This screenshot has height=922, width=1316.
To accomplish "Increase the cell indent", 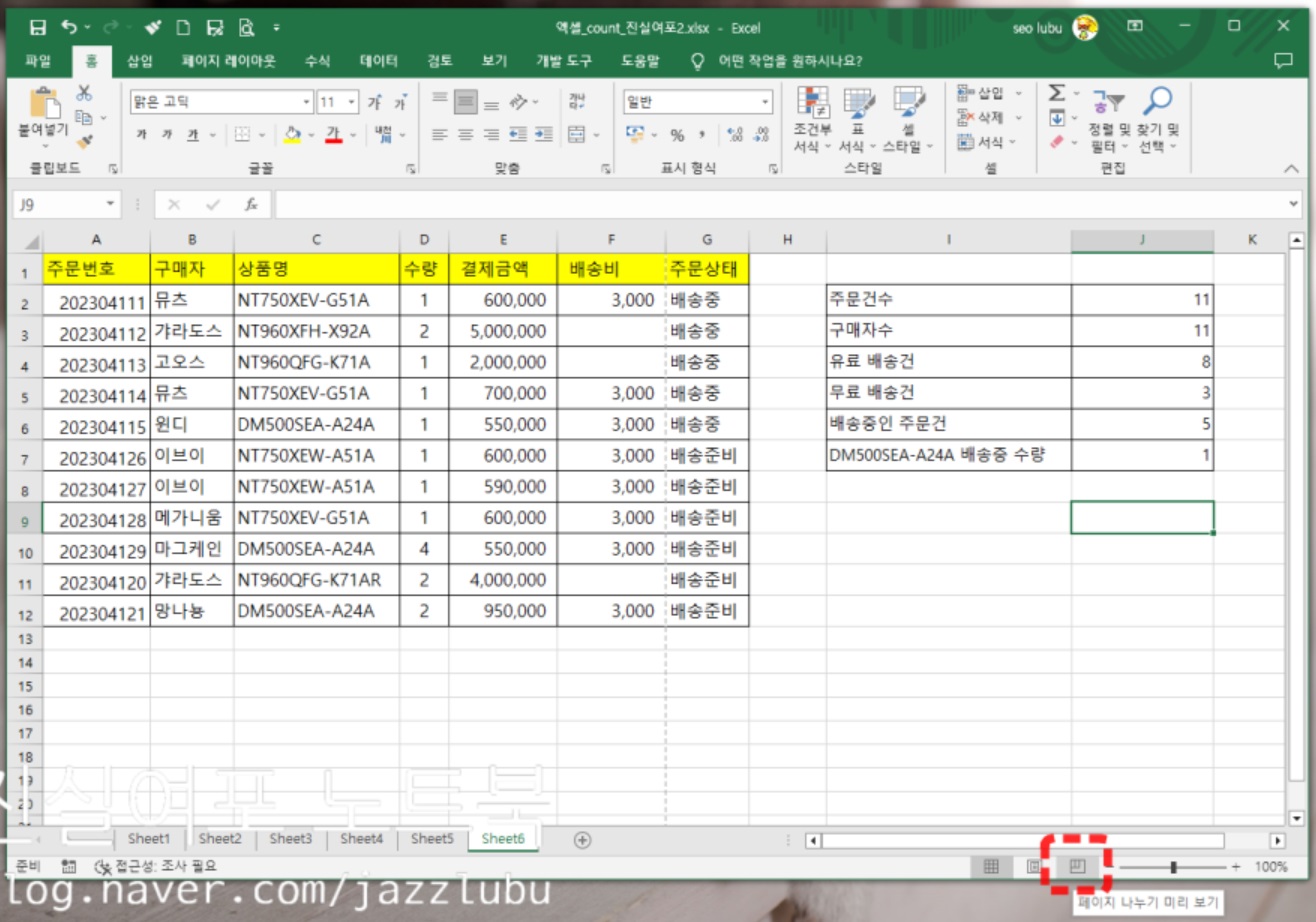I will click(543, 134).
